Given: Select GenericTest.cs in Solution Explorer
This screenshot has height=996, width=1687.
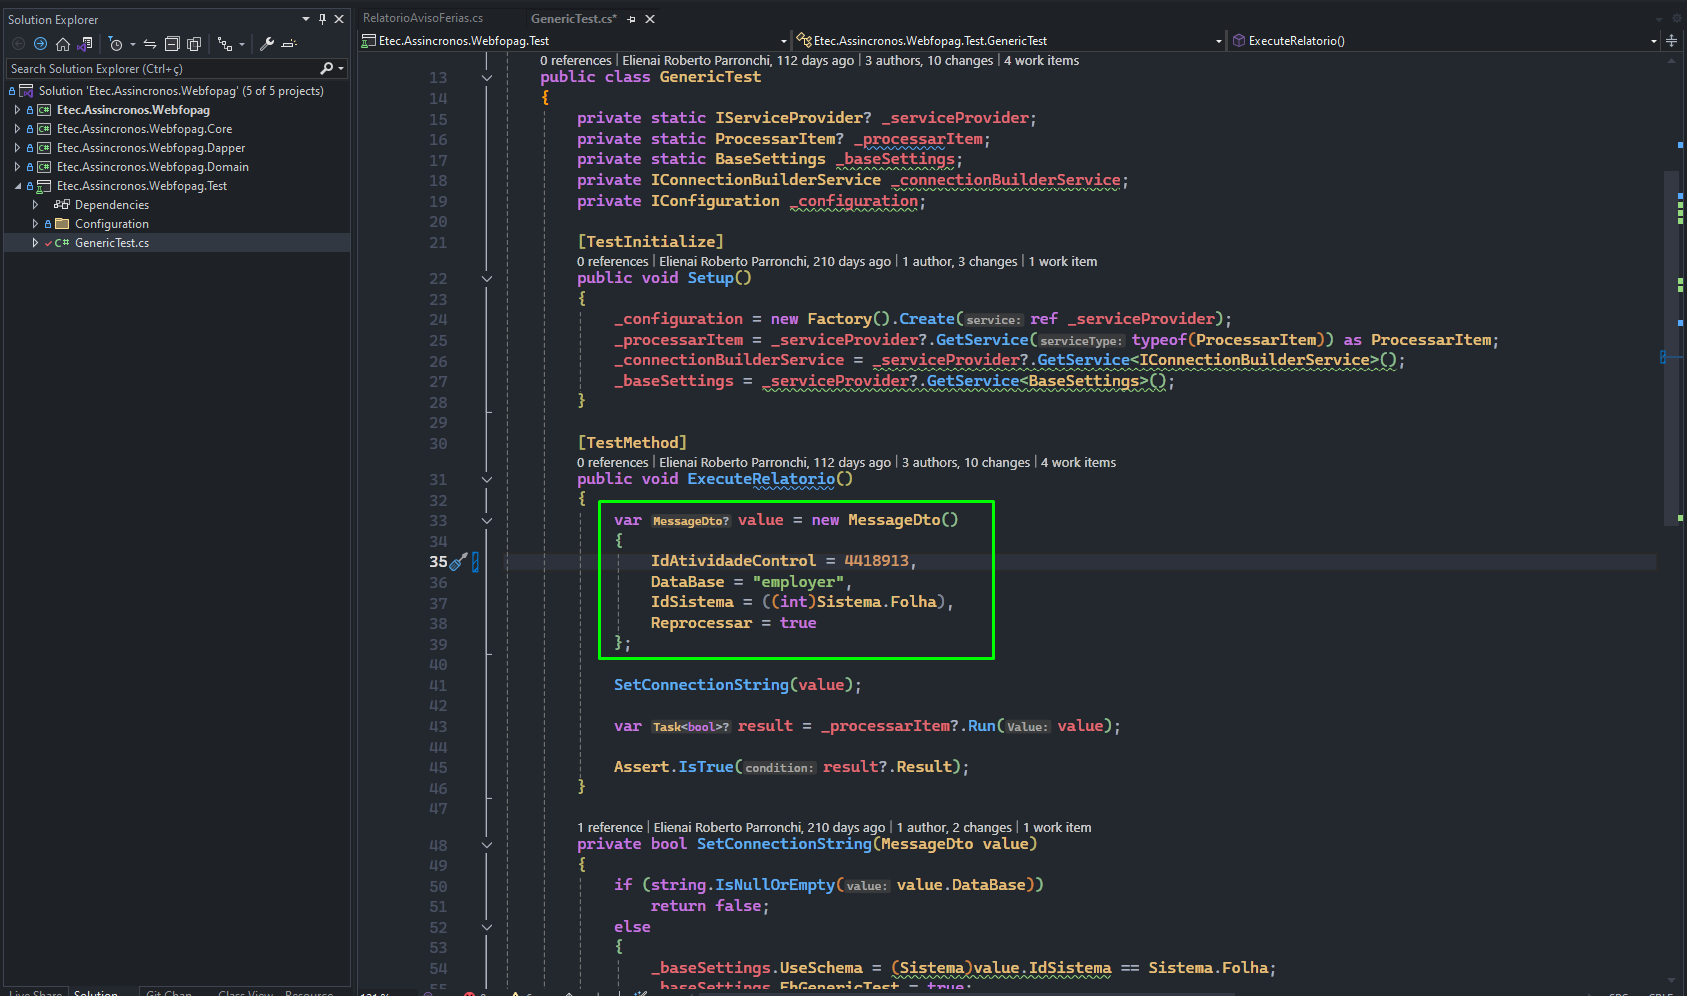Looking at the screenshot, I should pos(112,243).
